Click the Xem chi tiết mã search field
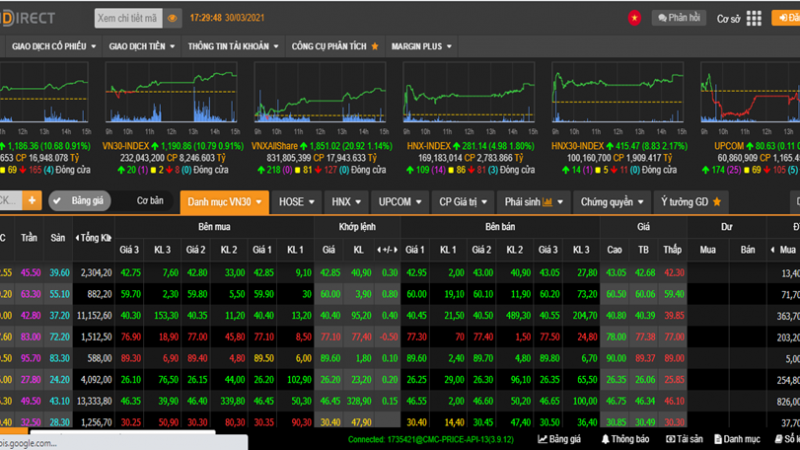Viewport: 800px width, 450px height. (129, 18)
